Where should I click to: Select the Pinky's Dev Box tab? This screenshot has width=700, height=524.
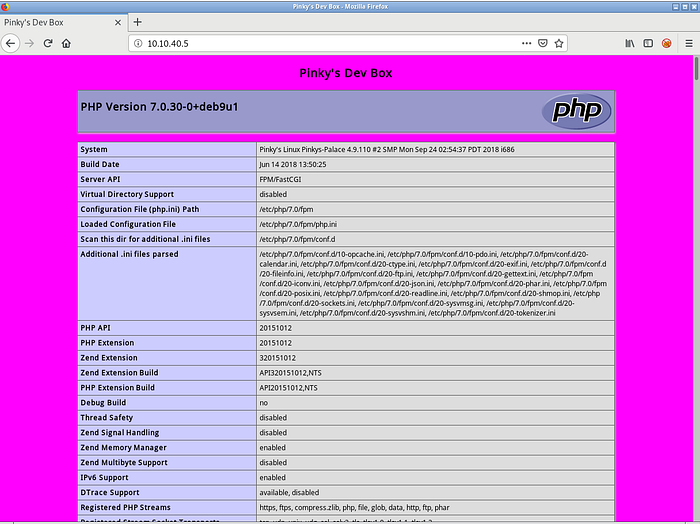pyautogui.click(x=55, y=22)
